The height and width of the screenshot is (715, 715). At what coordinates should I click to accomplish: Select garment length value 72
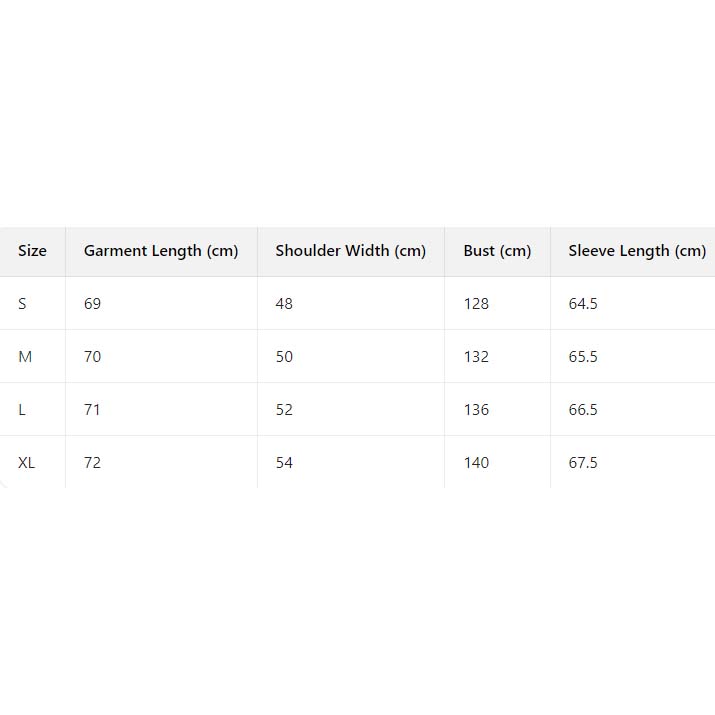tap(93, 463)
